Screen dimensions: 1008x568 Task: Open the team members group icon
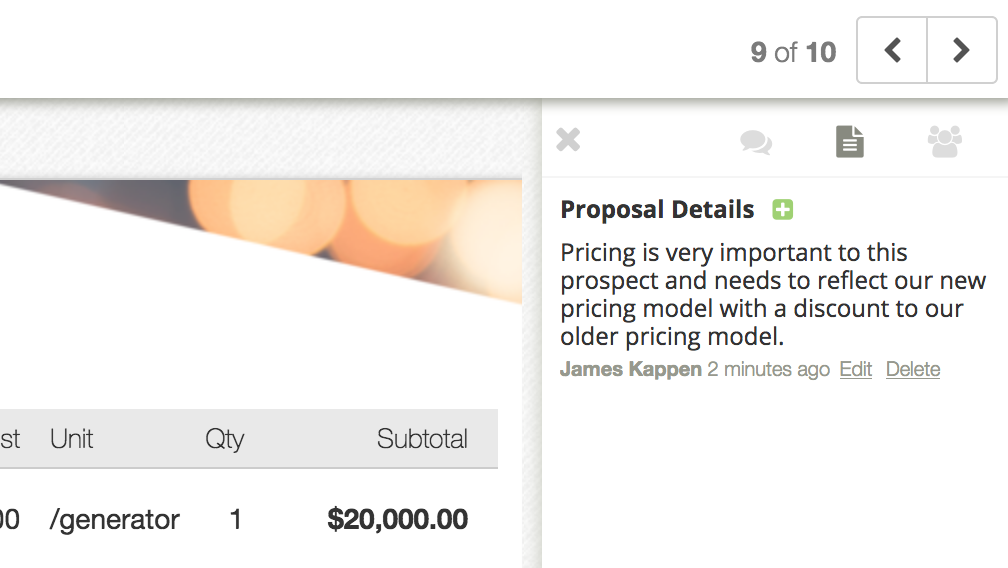tap(945, 141)
